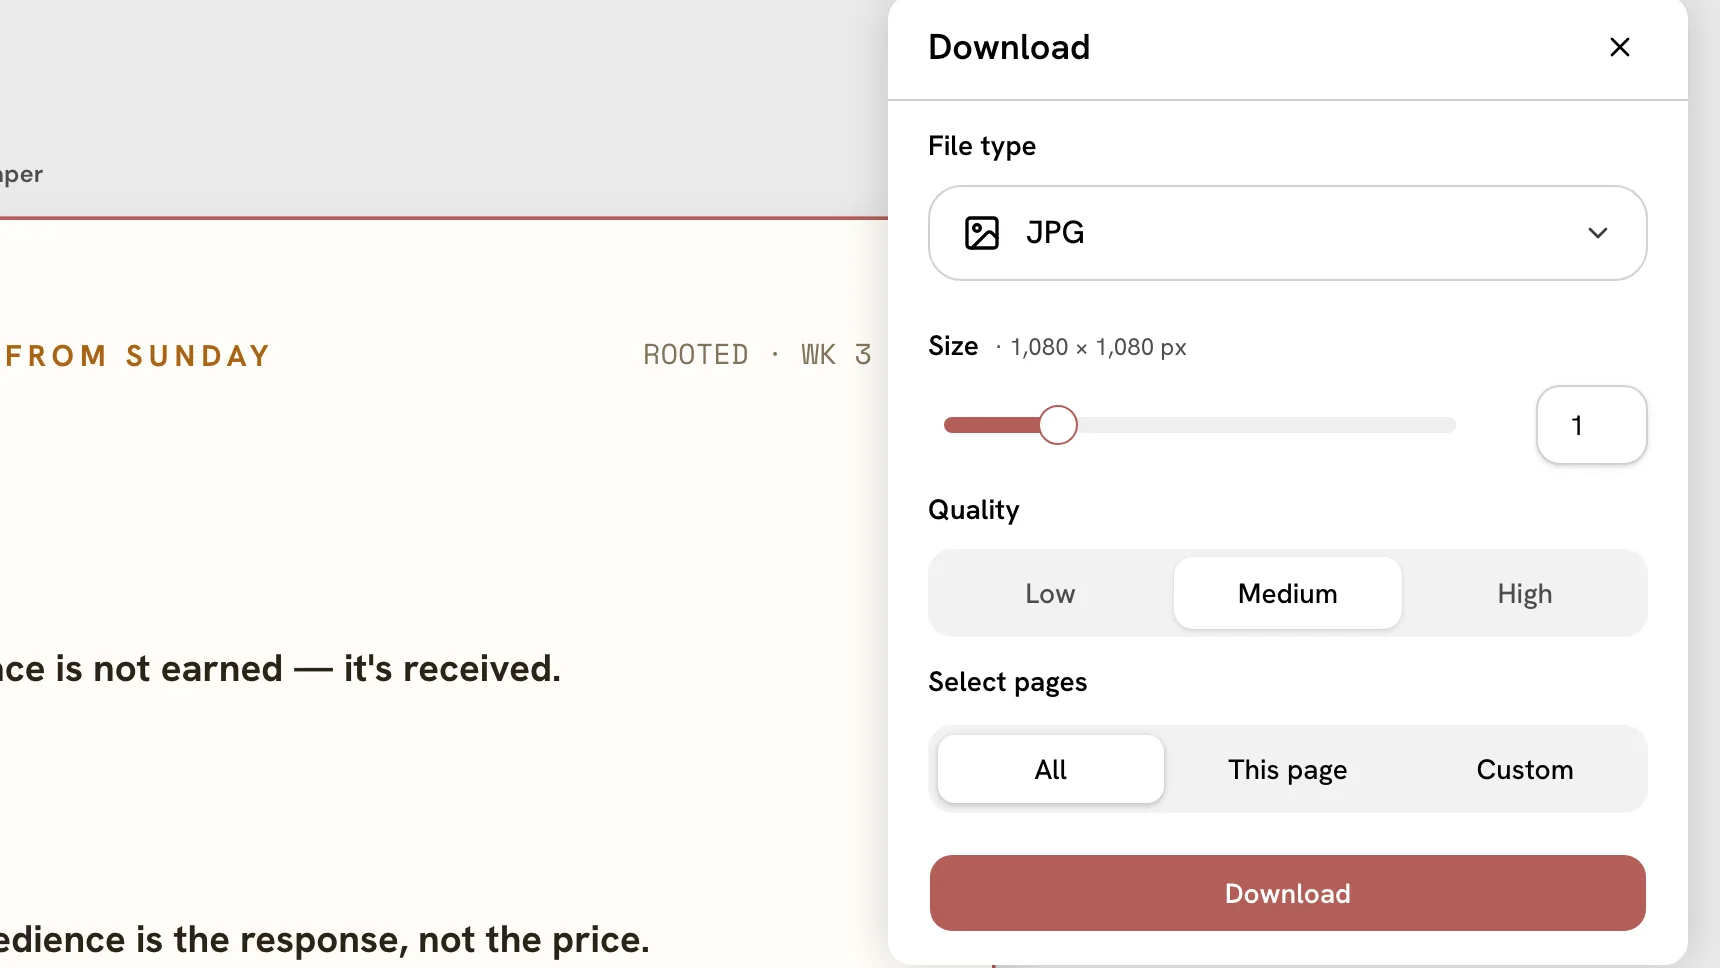Click the red Download button

coord(1287,893)
